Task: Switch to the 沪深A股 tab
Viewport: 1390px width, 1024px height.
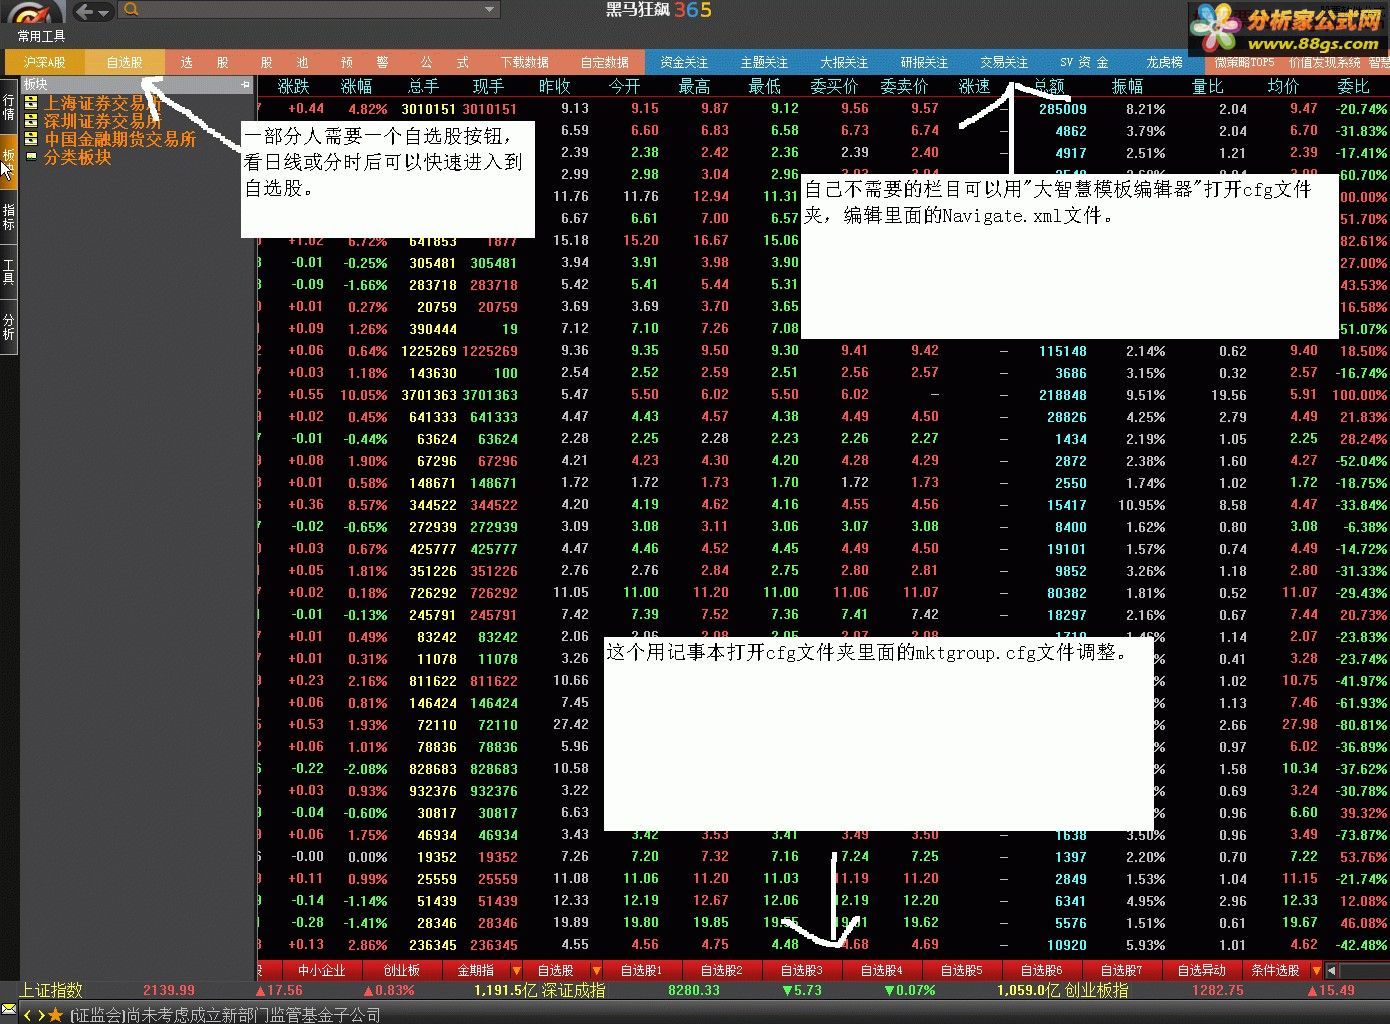Action: (45, 62)
